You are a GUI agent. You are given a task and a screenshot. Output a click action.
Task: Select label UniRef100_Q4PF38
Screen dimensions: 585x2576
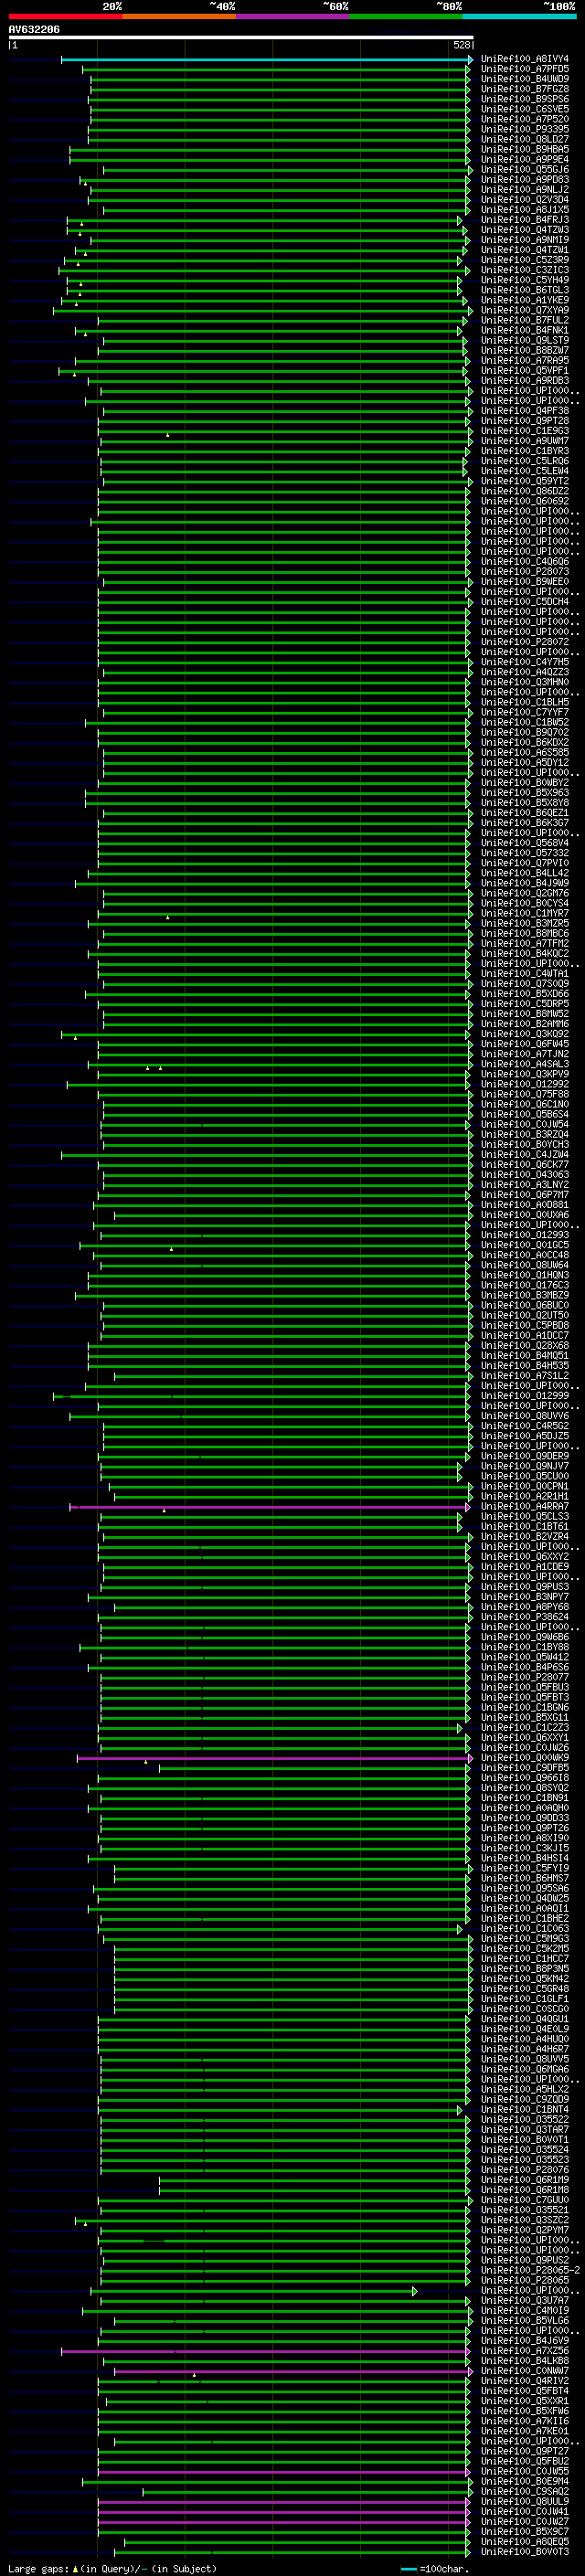tap(525, 410)
